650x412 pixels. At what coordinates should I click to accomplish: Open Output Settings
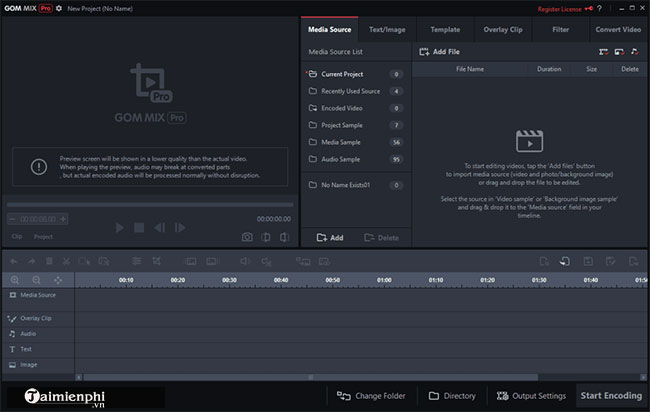click(x=531, y=396)
